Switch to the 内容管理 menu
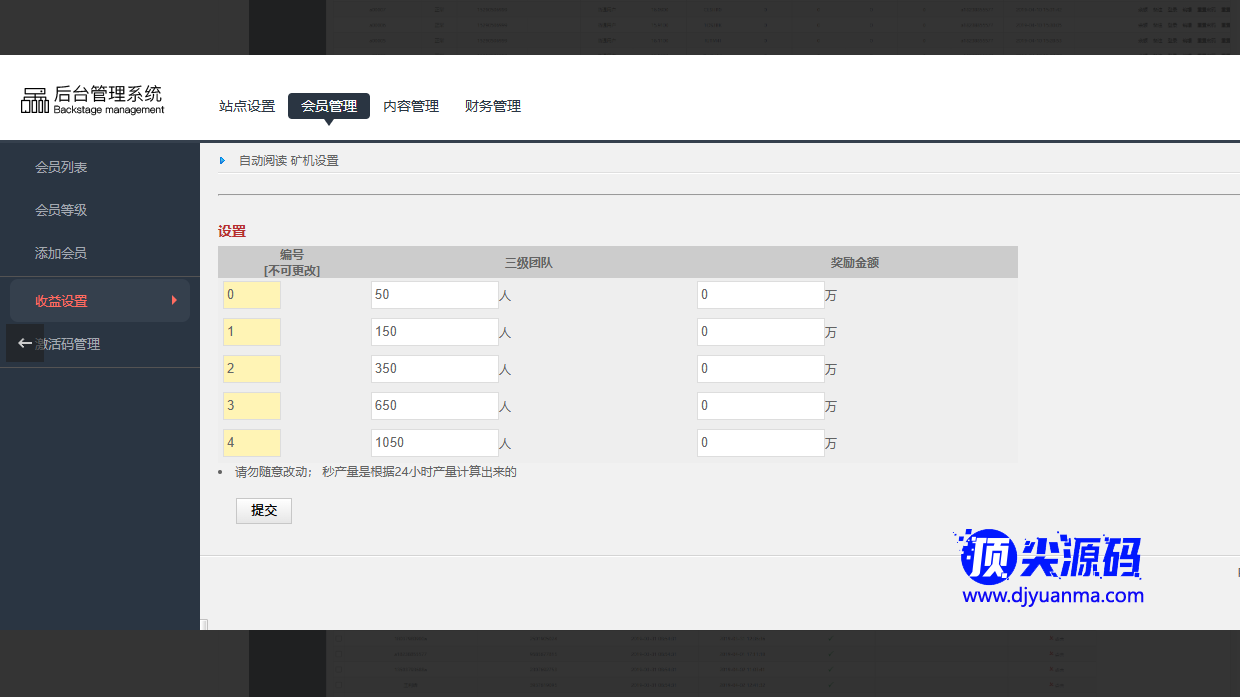 click(x=411, y=106)
